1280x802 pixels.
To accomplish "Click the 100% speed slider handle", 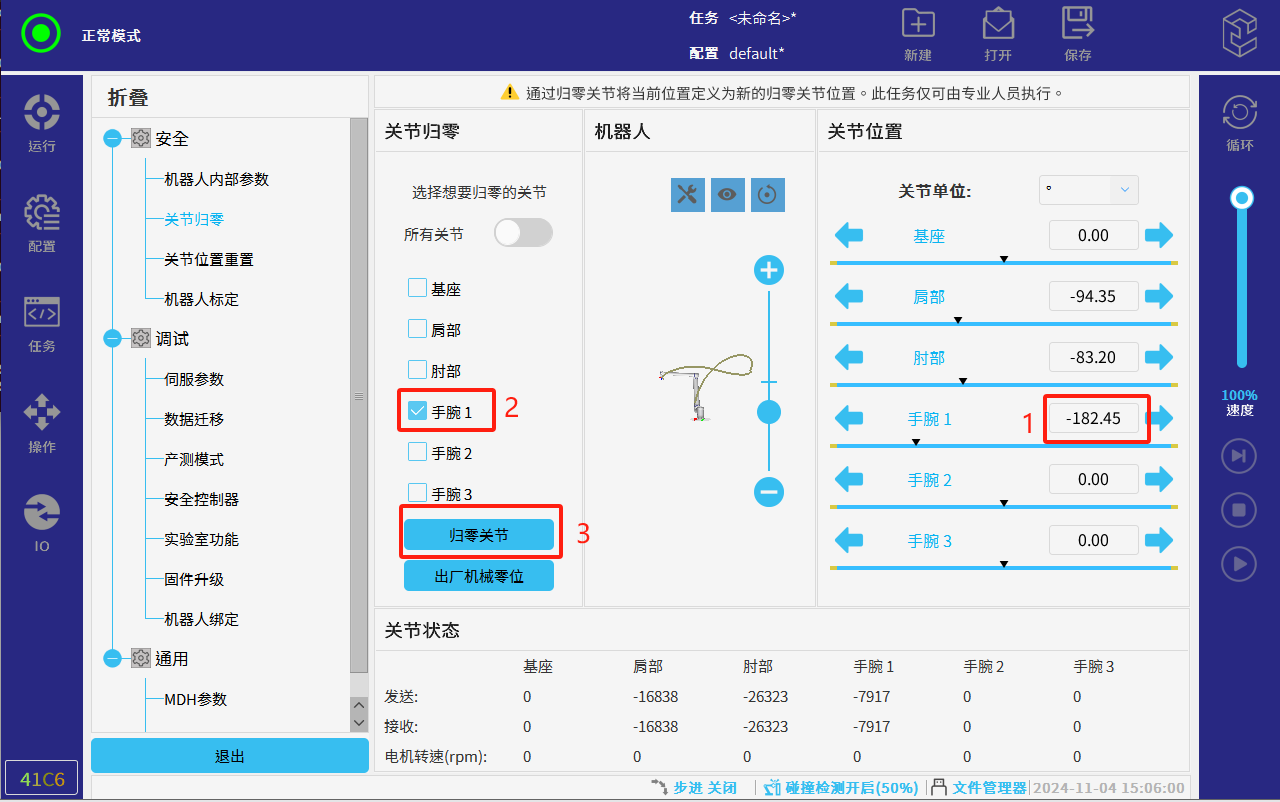I will click(x=1242, y=197).
